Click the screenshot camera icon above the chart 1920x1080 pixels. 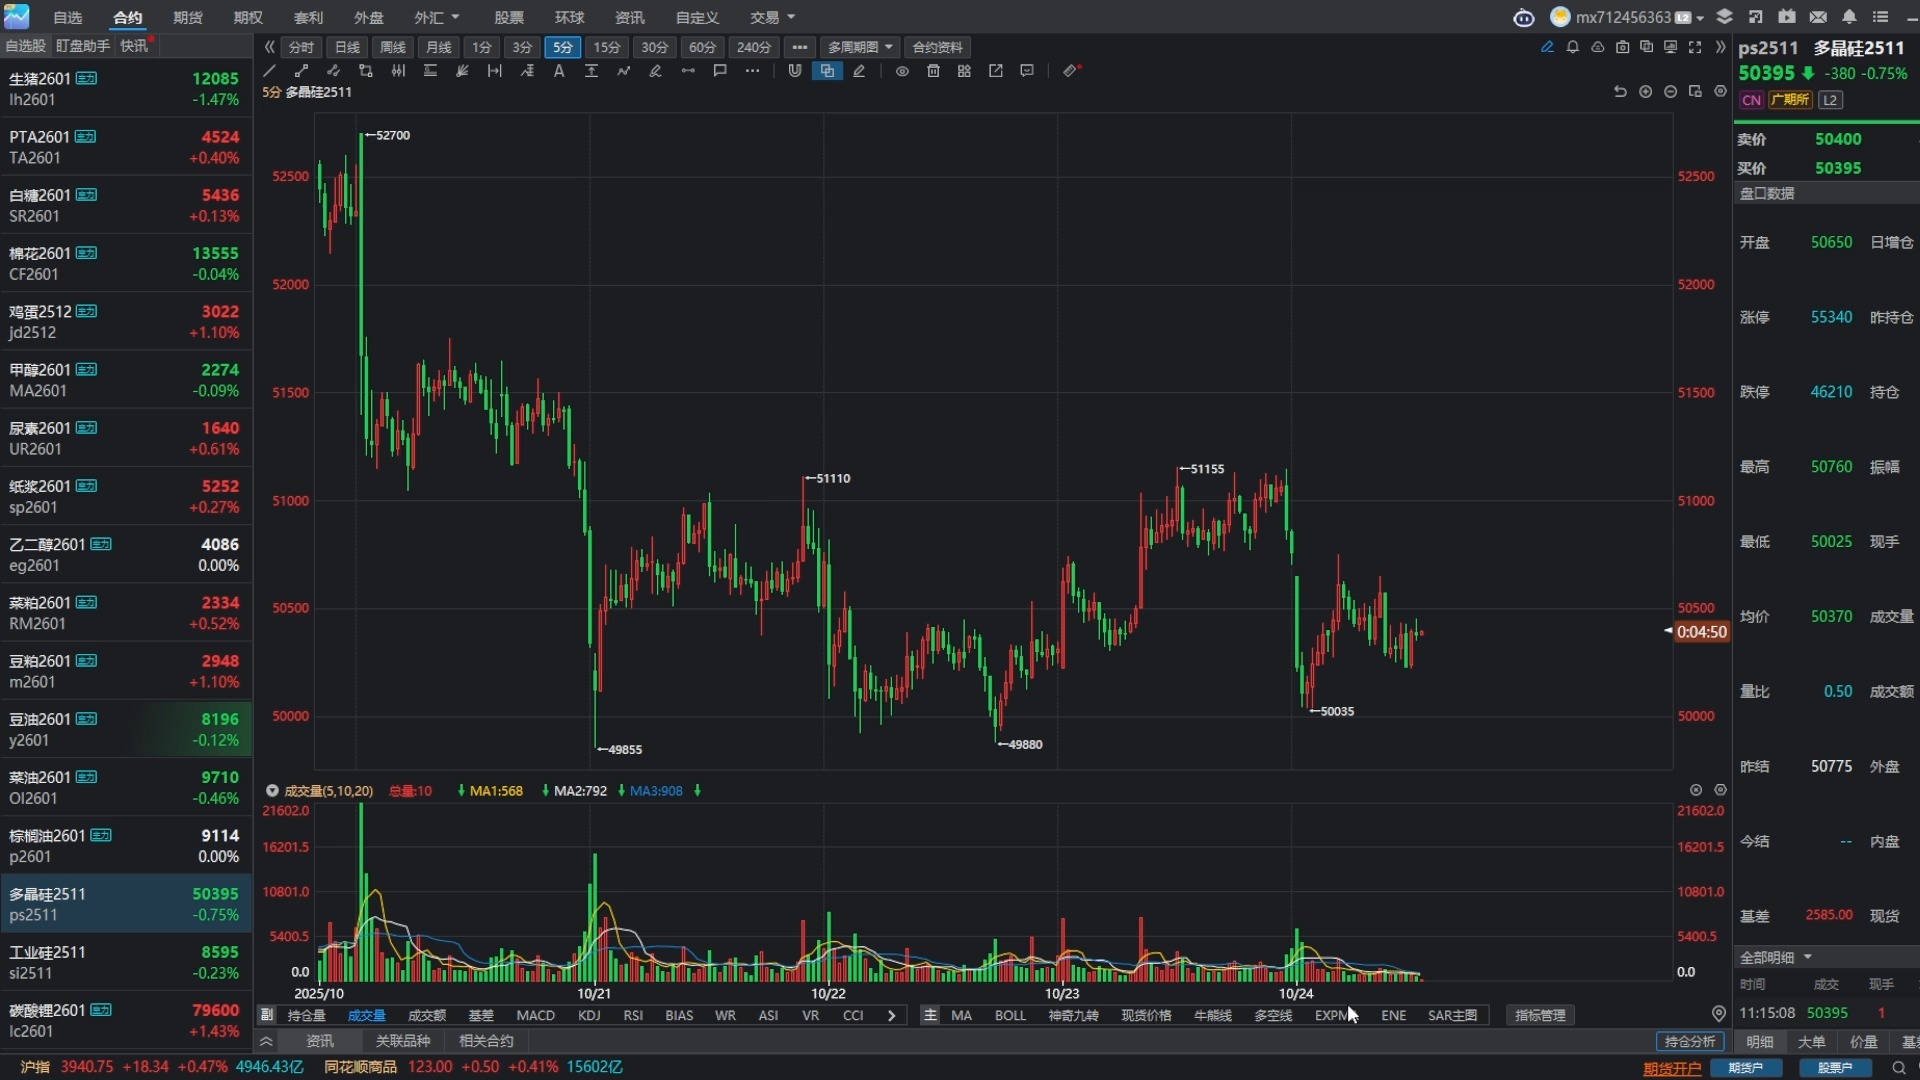point(1623,47)
